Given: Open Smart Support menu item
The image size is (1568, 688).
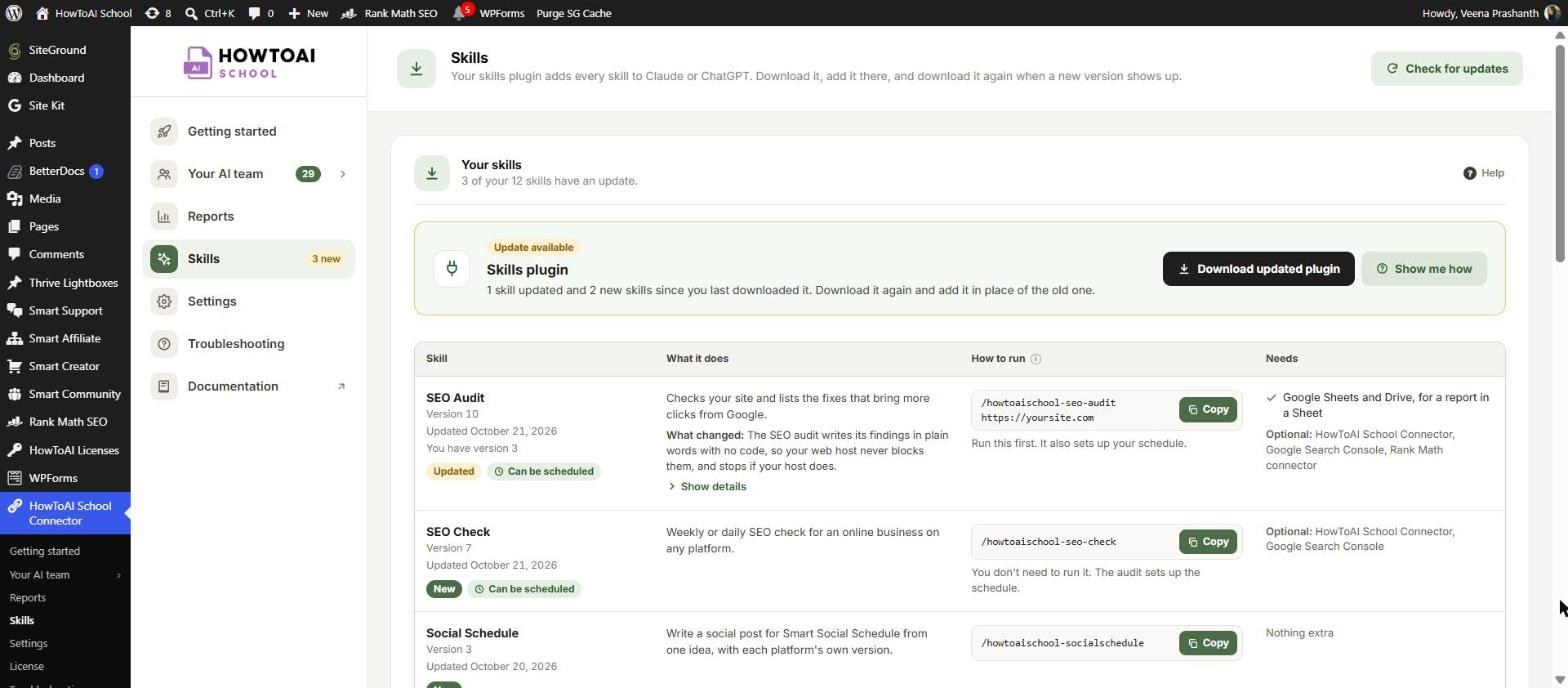Looking at the screenshot, I should [x=65, y=311].
